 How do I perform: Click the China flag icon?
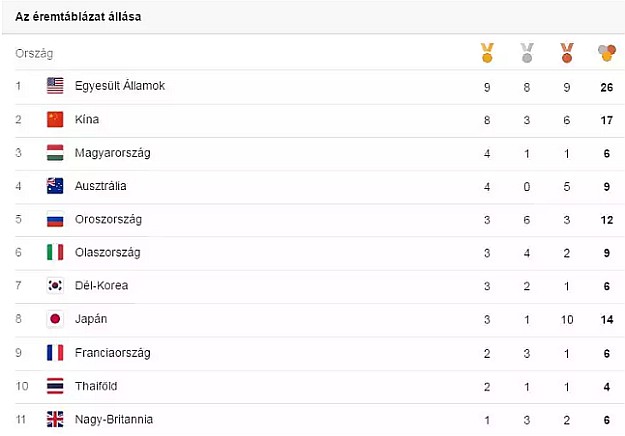click(55, 119)
